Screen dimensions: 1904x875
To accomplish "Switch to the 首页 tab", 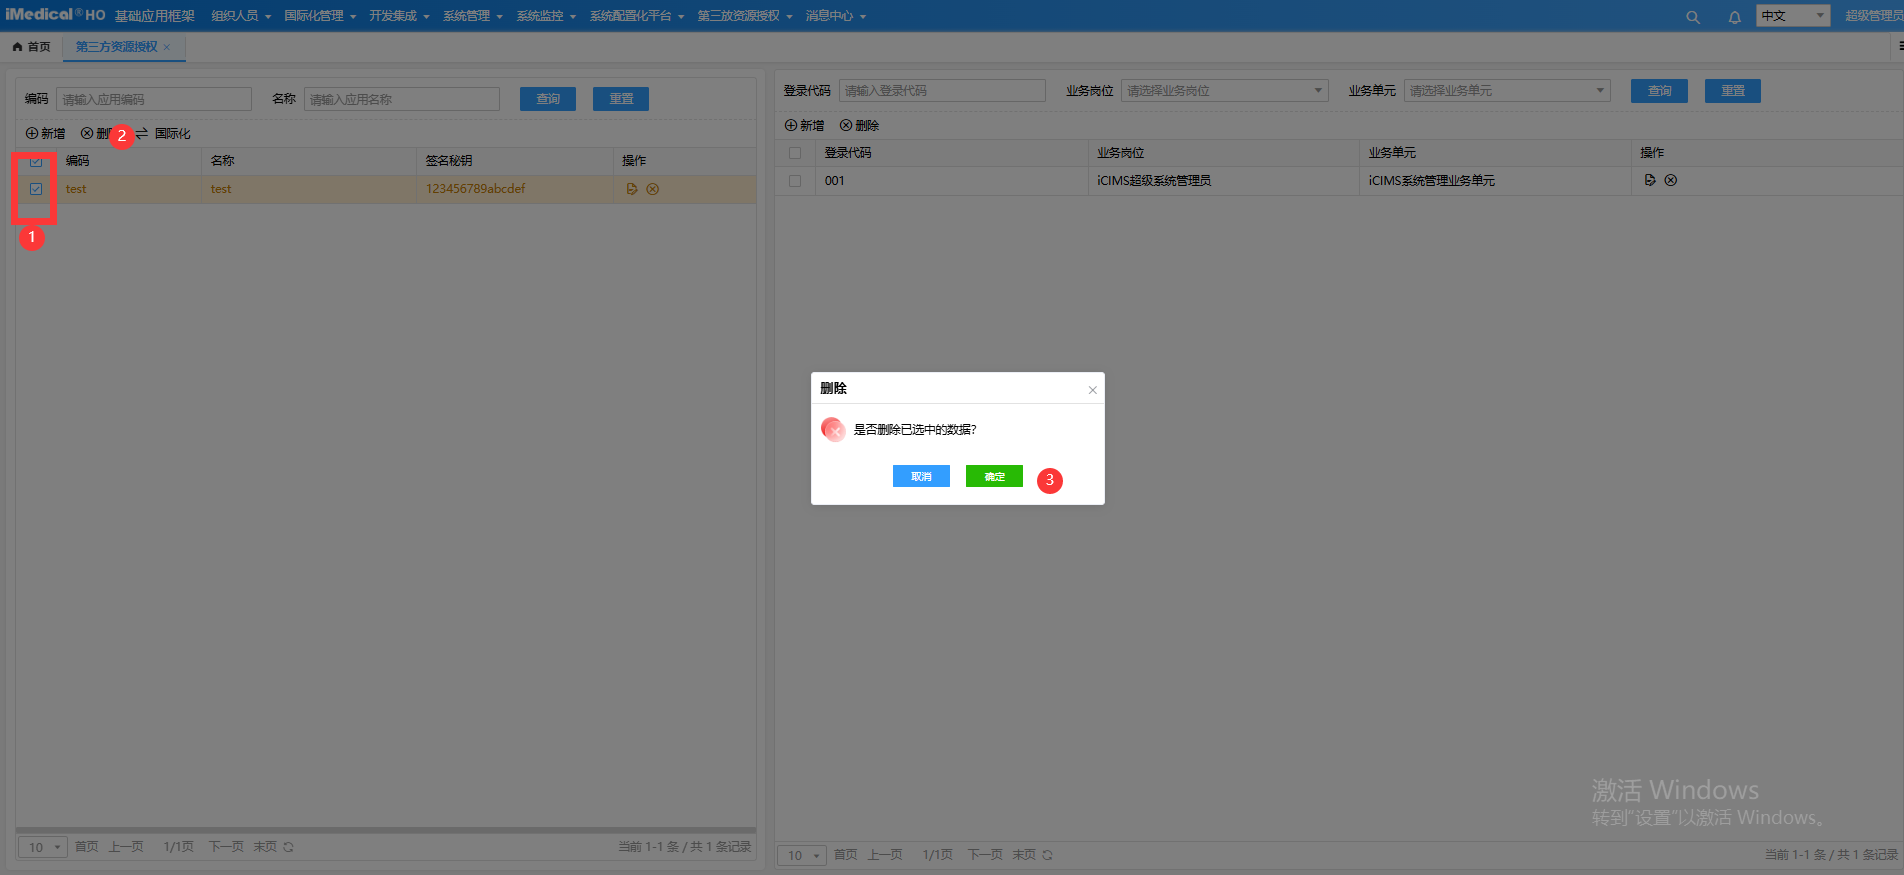I will 32,47.
